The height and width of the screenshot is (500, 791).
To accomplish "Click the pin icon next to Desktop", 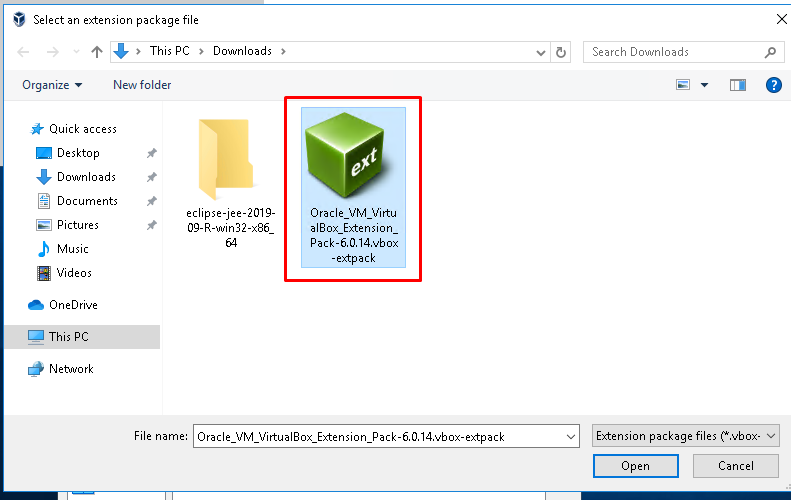I will 151,153.
